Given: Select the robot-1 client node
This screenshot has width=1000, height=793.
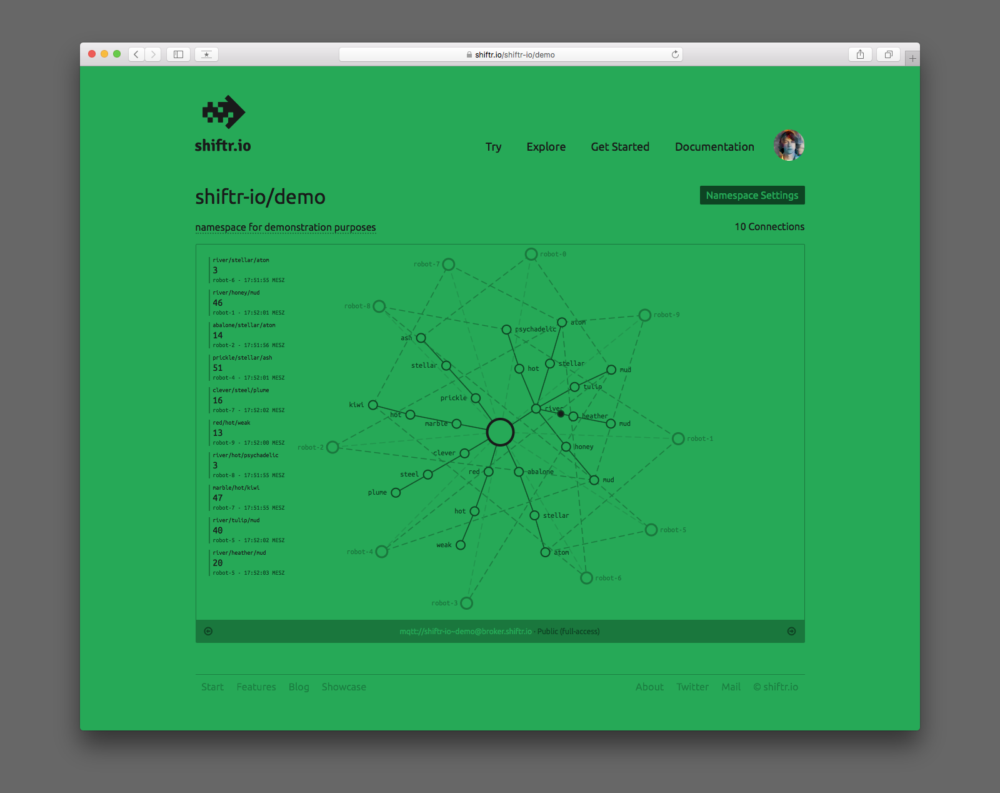Looking at the screenshot, I should click(x=678, y=438).
